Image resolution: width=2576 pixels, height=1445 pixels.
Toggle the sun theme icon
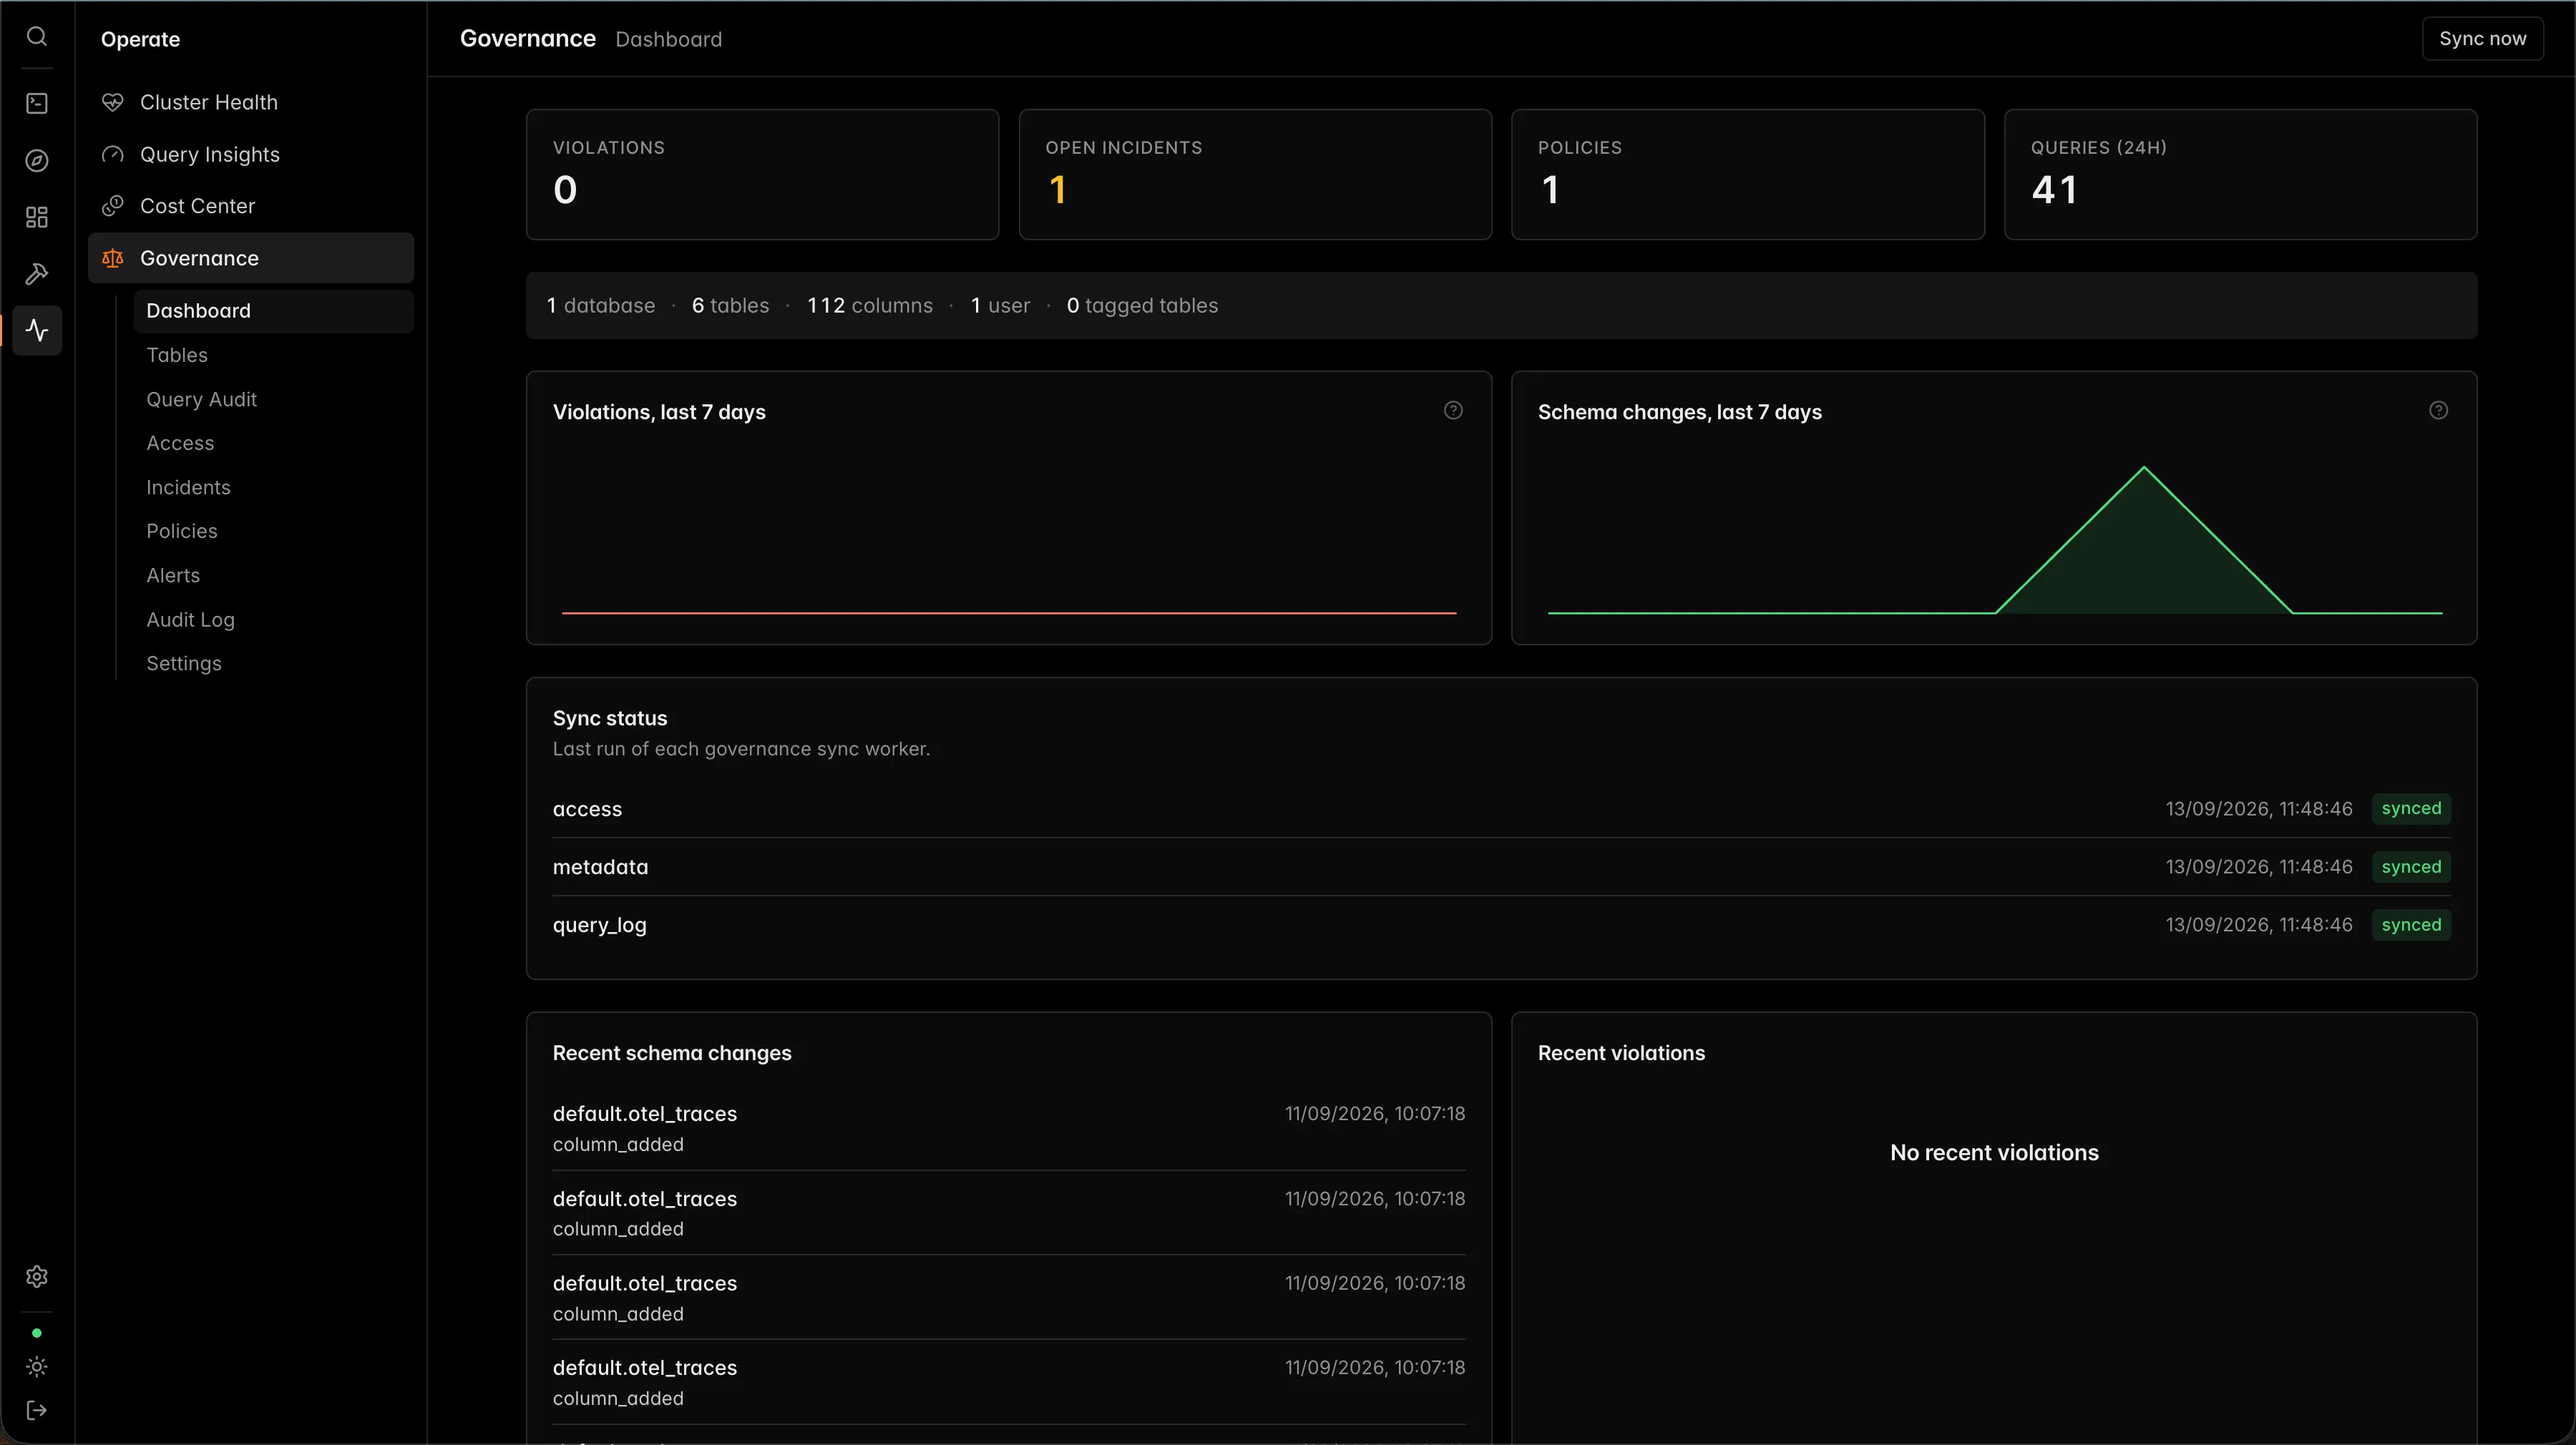(x=37, y=1366)
